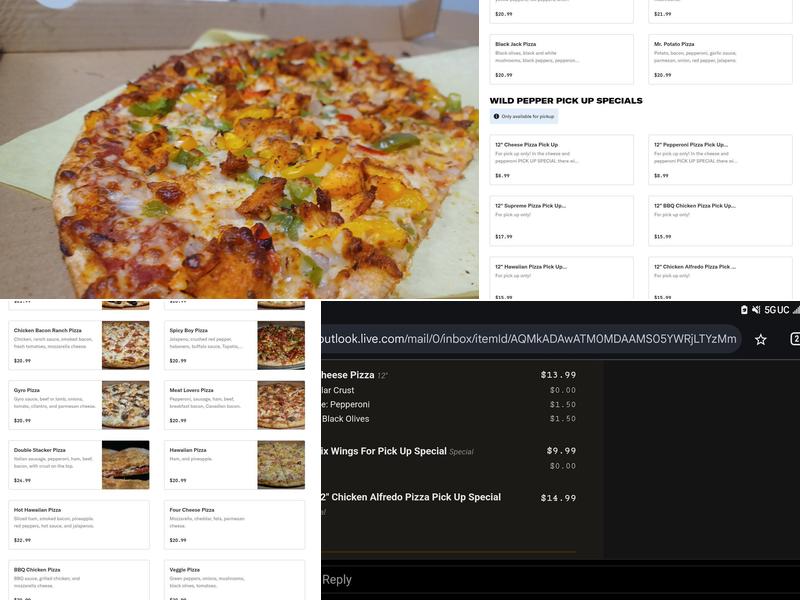Viewport: 800px width, 600px height.
Task: Choose the Double Stacker Pizza item
Action: [79, 465]
